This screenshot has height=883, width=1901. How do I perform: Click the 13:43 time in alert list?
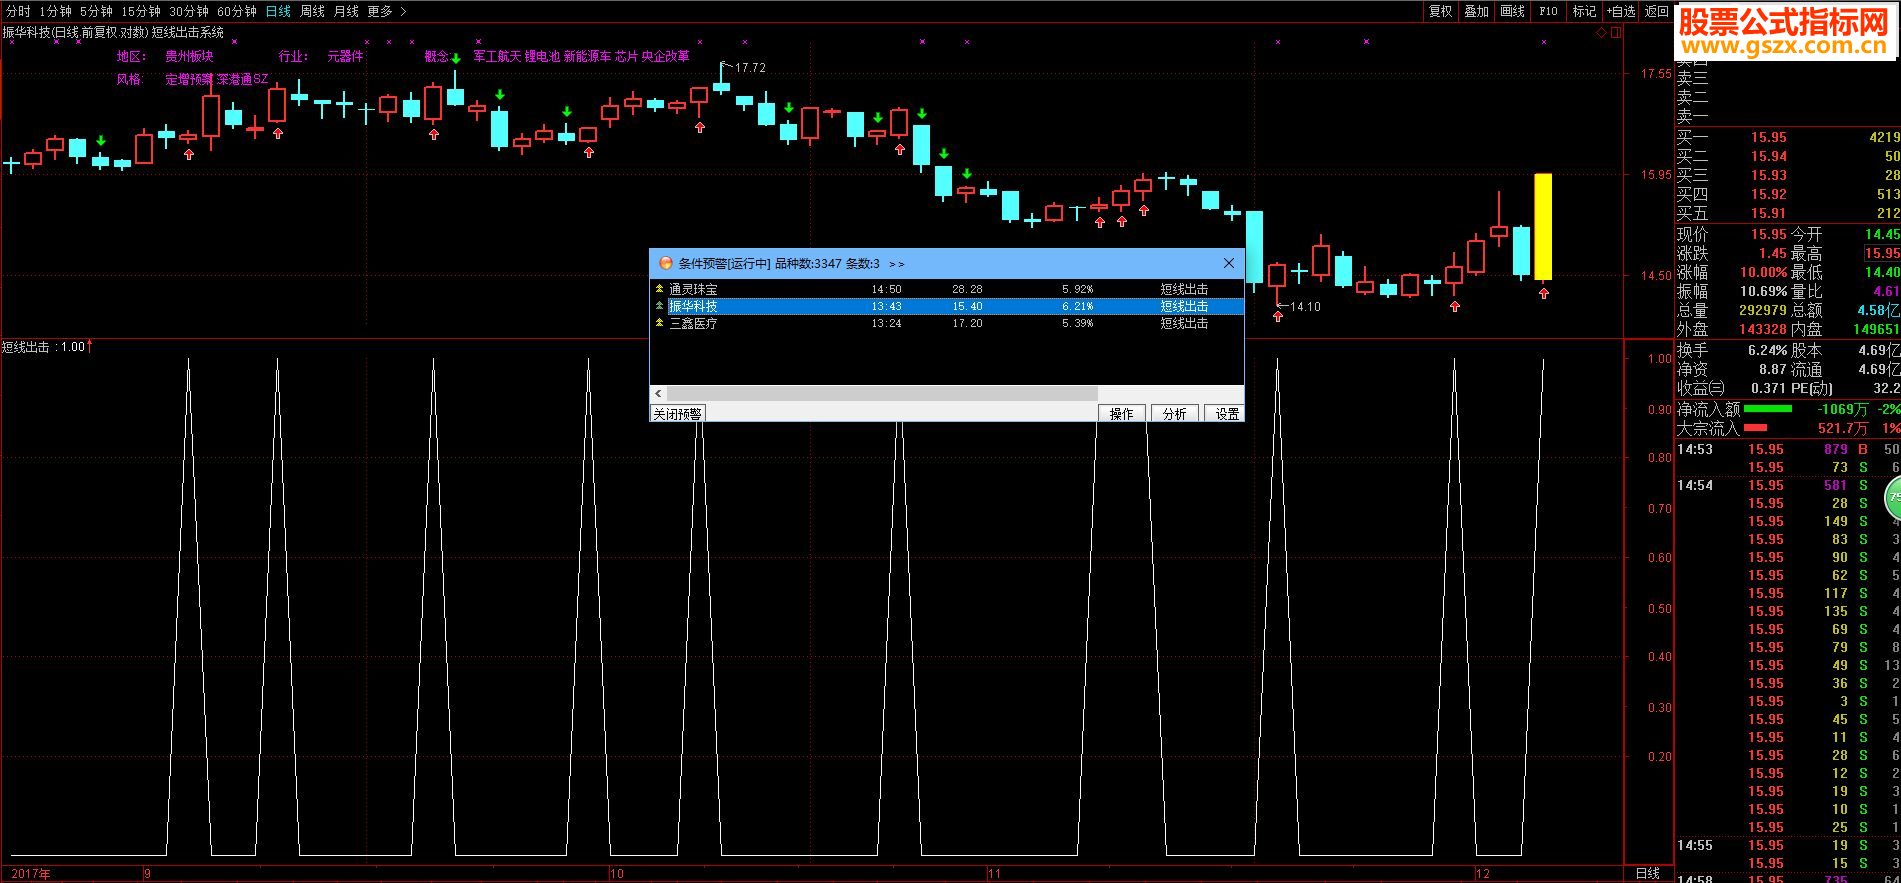pos(886,306)
